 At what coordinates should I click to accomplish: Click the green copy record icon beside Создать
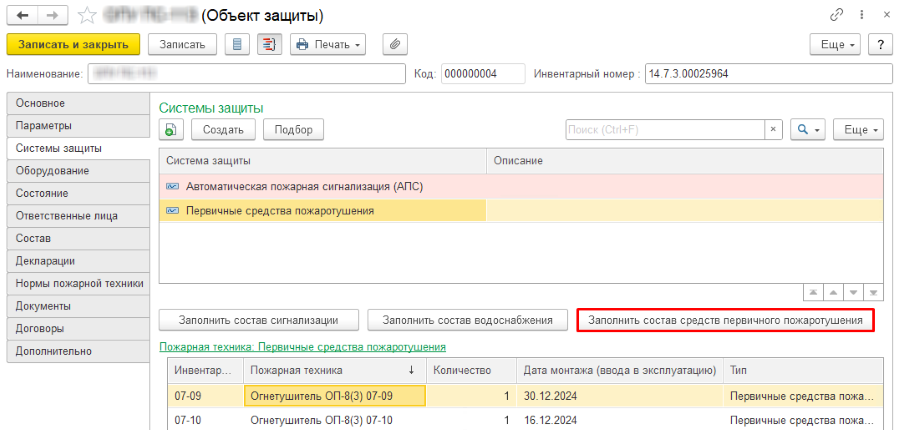tap(171, 130)
